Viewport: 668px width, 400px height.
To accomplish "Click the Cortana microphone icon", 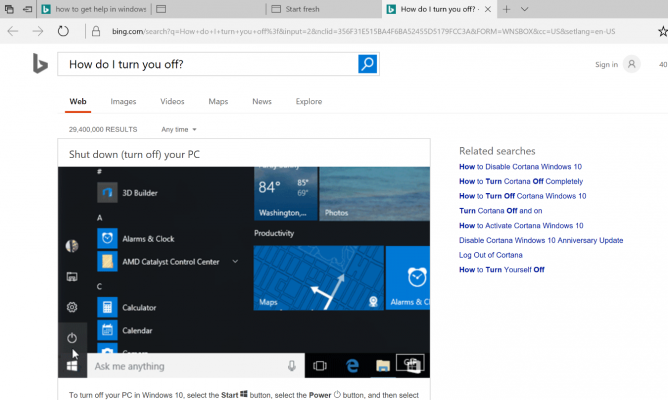I will (x=292, y=366).
